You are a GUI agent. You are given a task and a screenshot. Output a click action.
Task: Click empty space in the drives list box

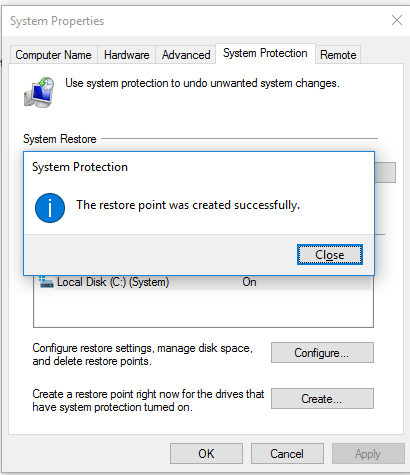click(203, 308)
